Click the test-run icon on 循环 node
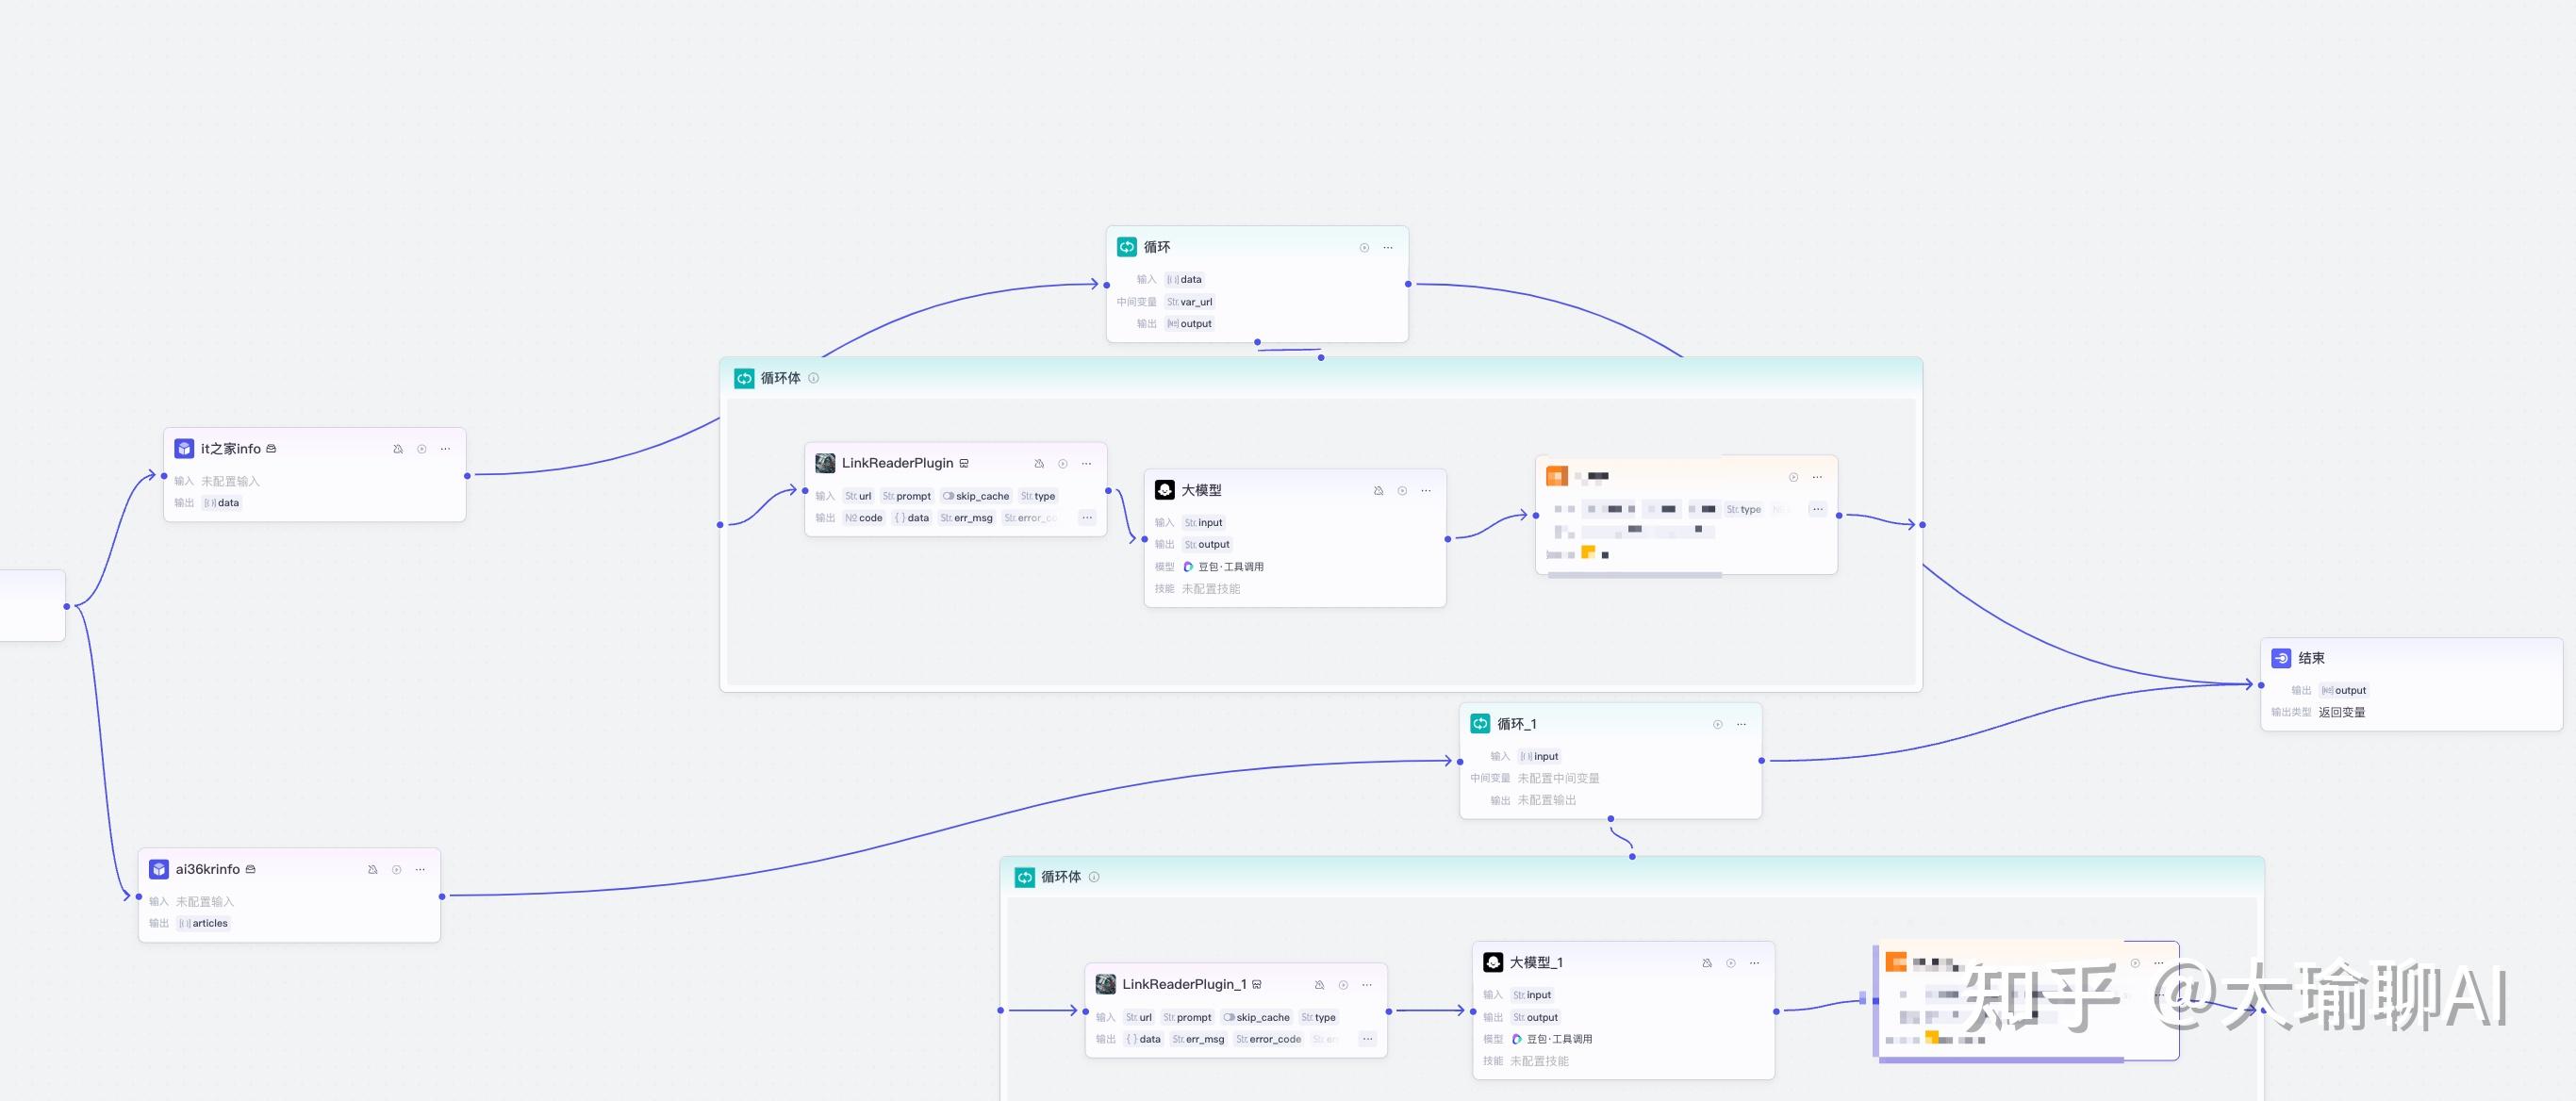 1364,247
